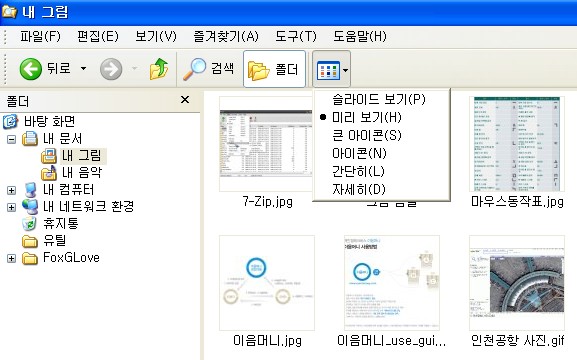This screenshot has height=360, width=577.
Task: Click the 내 컴퓨터 computer icon
Action: 30,190
